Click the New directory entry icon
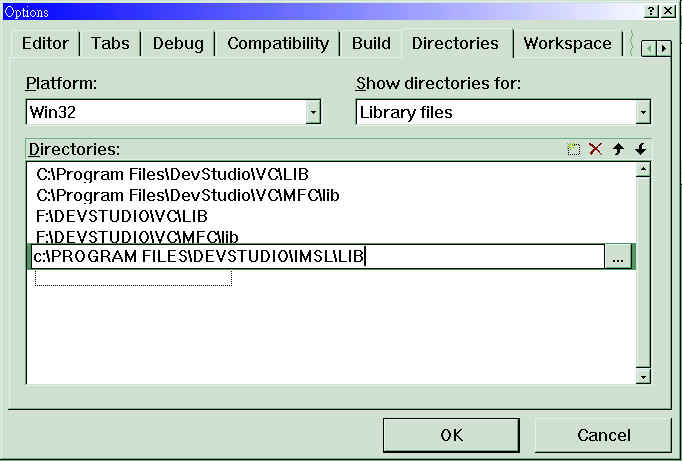 (573, 149)
